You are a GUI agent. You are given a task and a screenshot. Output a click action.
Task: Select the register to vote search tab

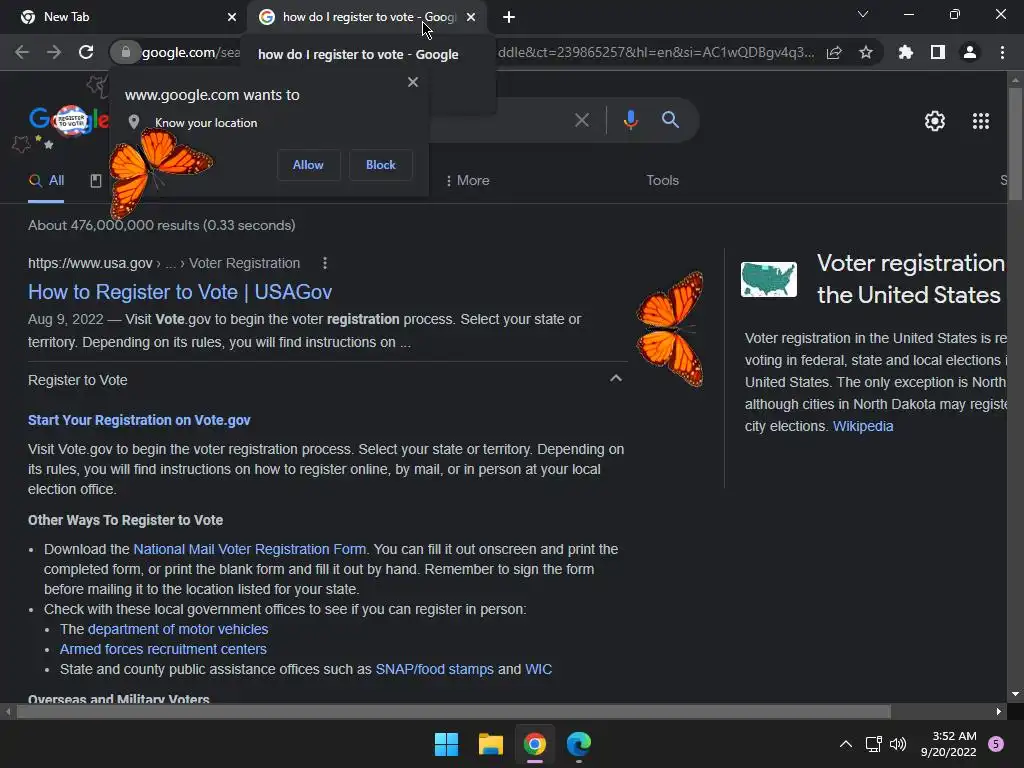(369, 17)
